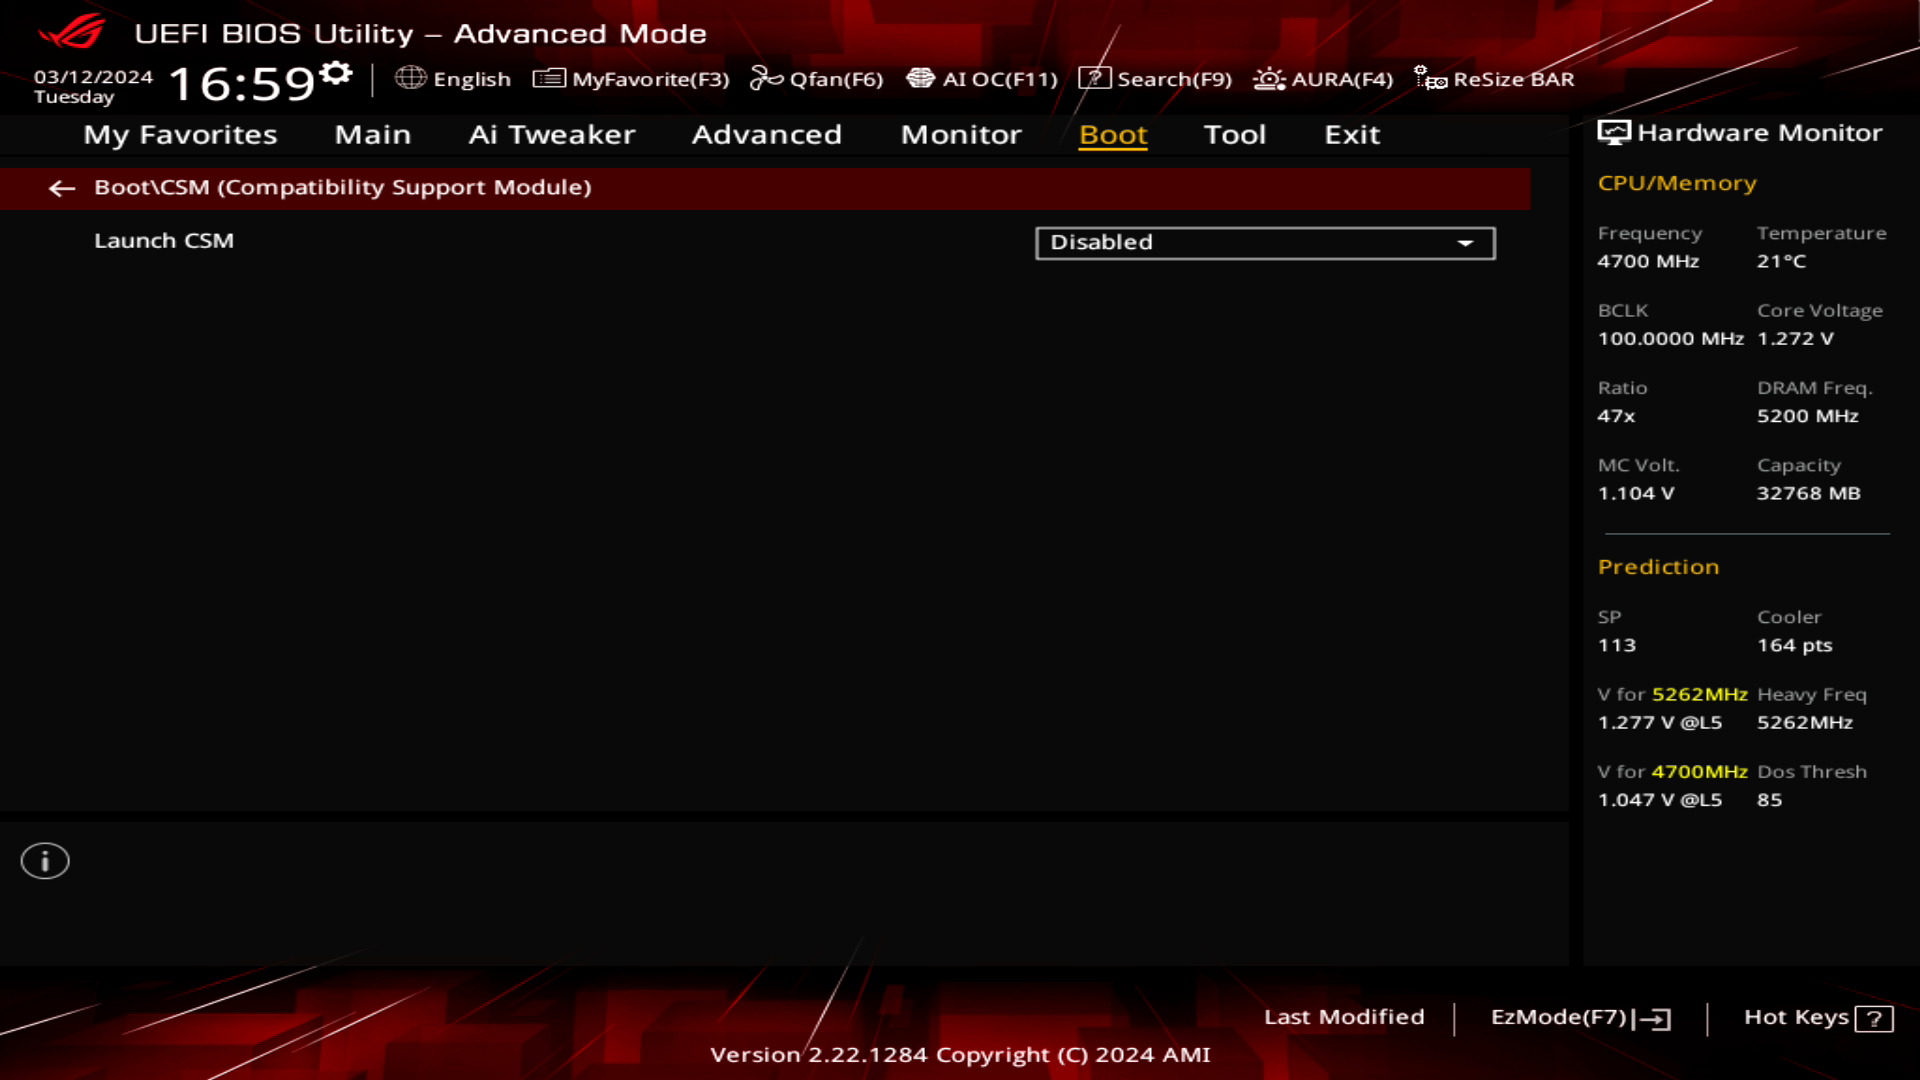This screenshot has height=1080, width=1920.
Task: Click Last Modified button
Action: pyautogui.click(x=1344, y=1017)
